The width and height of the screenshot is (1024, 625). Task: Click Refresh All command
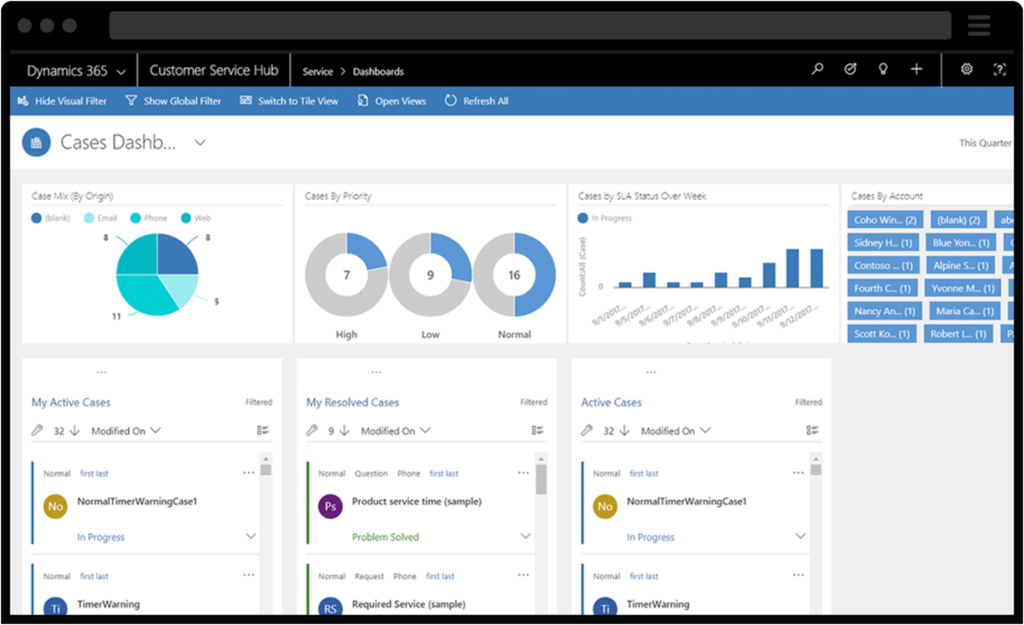477,101
